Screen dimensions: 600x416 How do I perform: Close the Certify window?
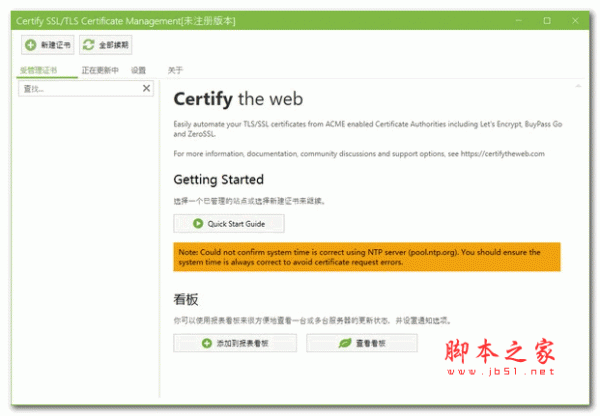click(575, 21)
